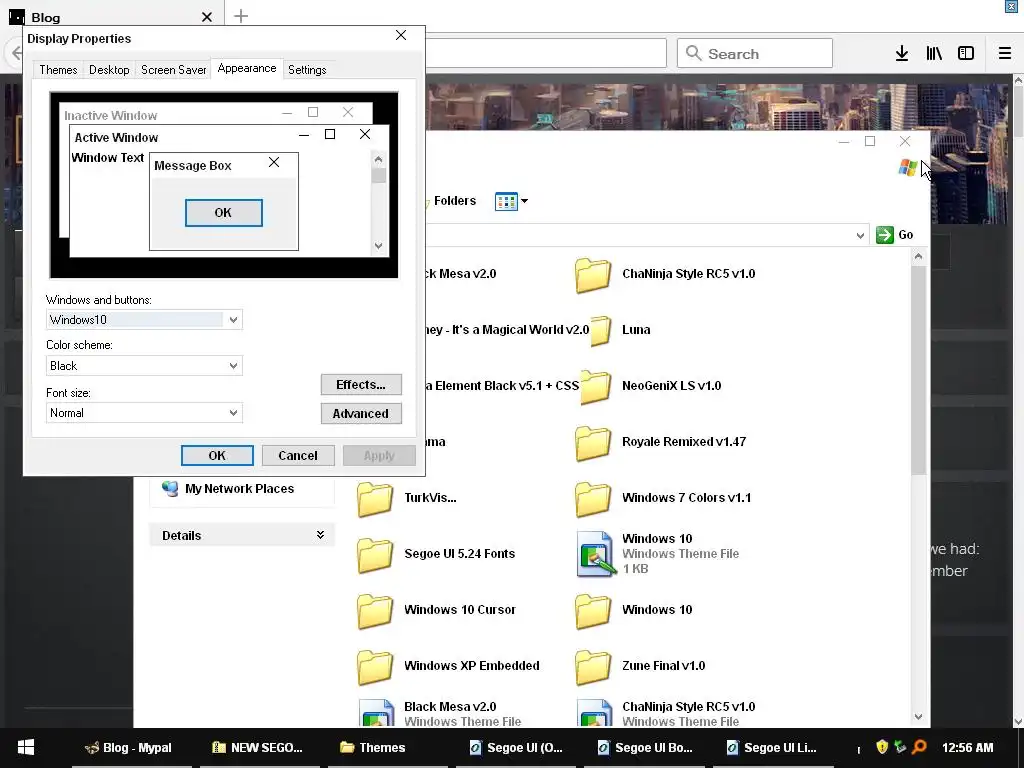Click the orange magnifier tray icon
The image size is (1024, 768).
click(919, 747)
